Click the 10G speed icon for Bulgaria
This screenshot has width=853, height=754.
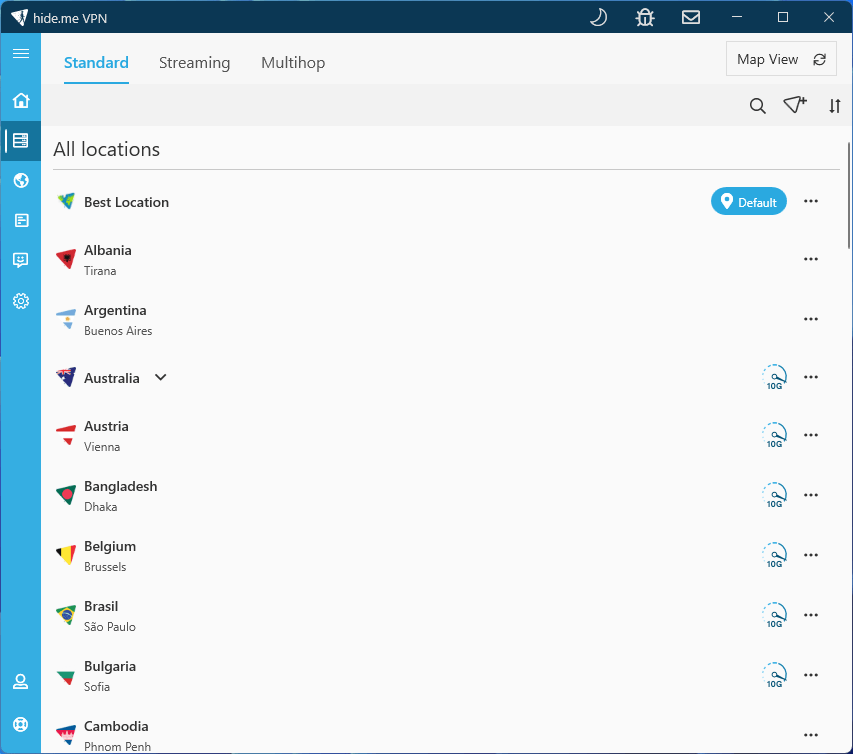click(774, 675)
